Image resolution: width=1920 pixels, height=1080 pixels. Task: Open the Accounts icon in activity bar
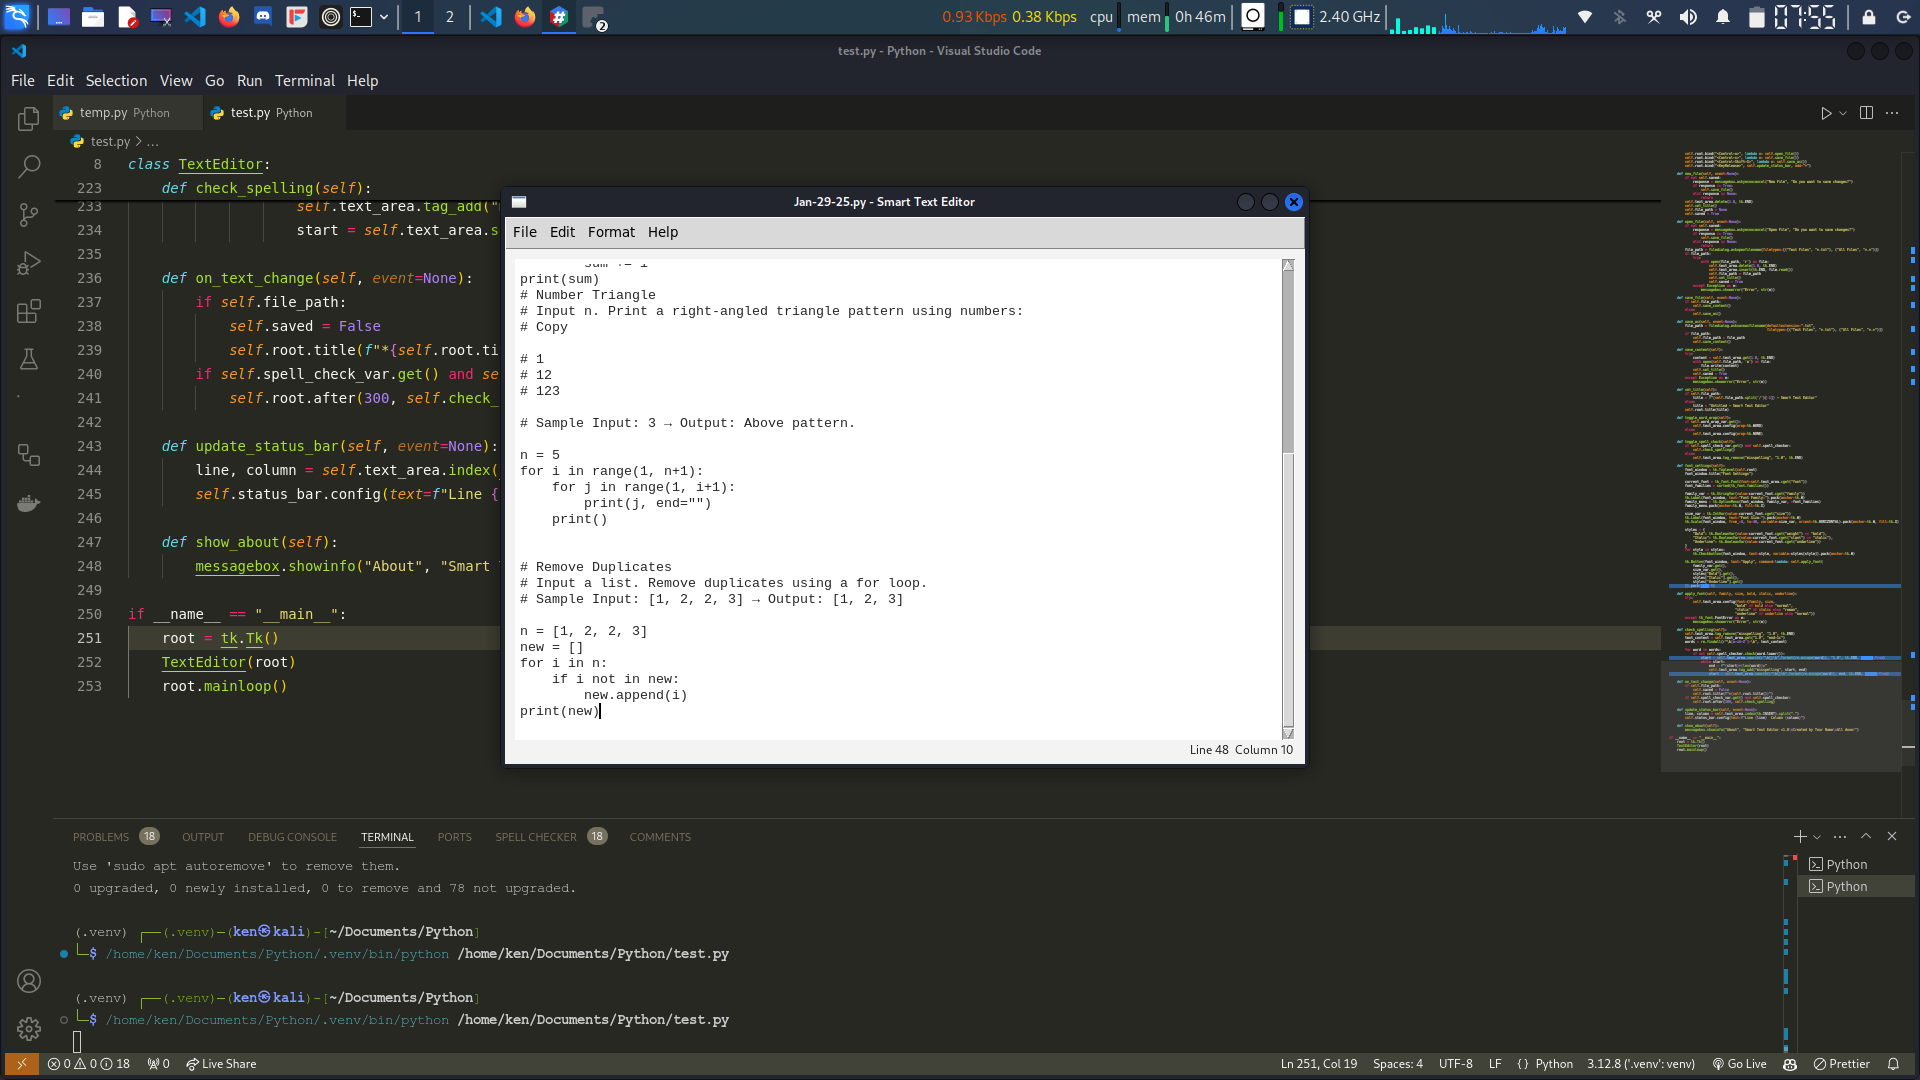pyautogui.click(x=28, y=981)
